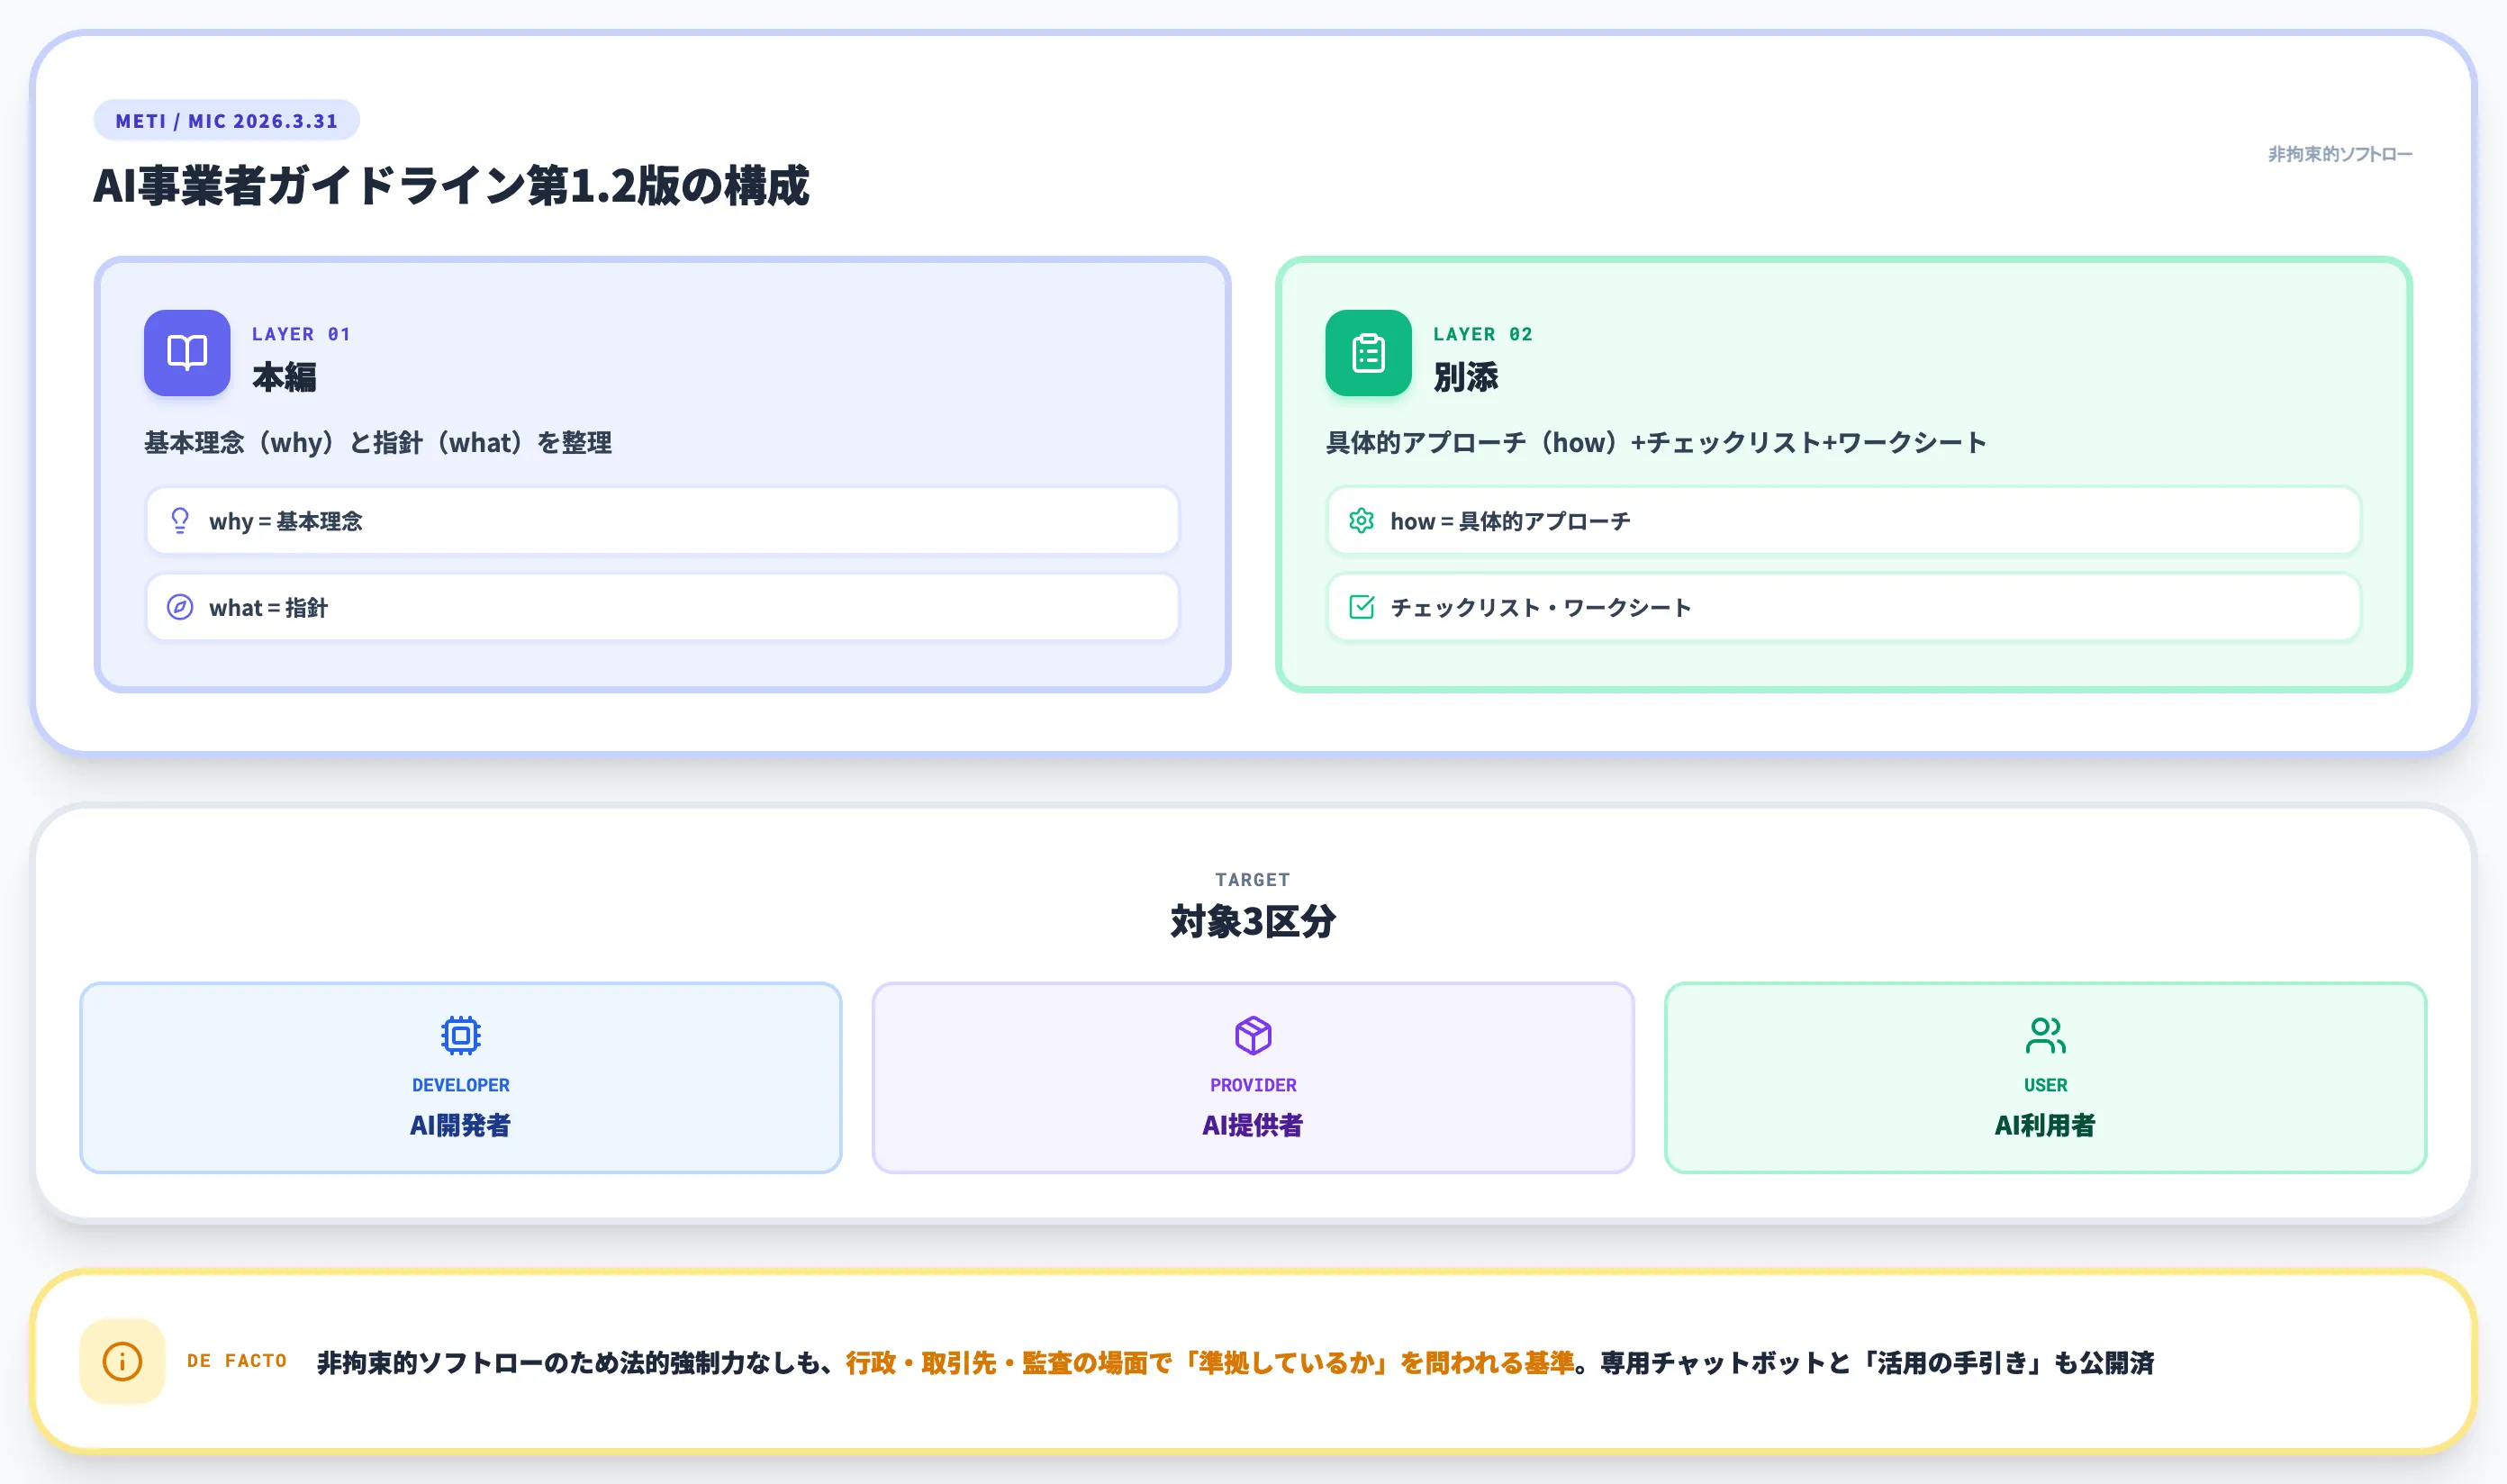Click the text 専用チャットボットと「活用の手引き」も公開済
The image size is (2507, 1484).
(1877, 1363)
